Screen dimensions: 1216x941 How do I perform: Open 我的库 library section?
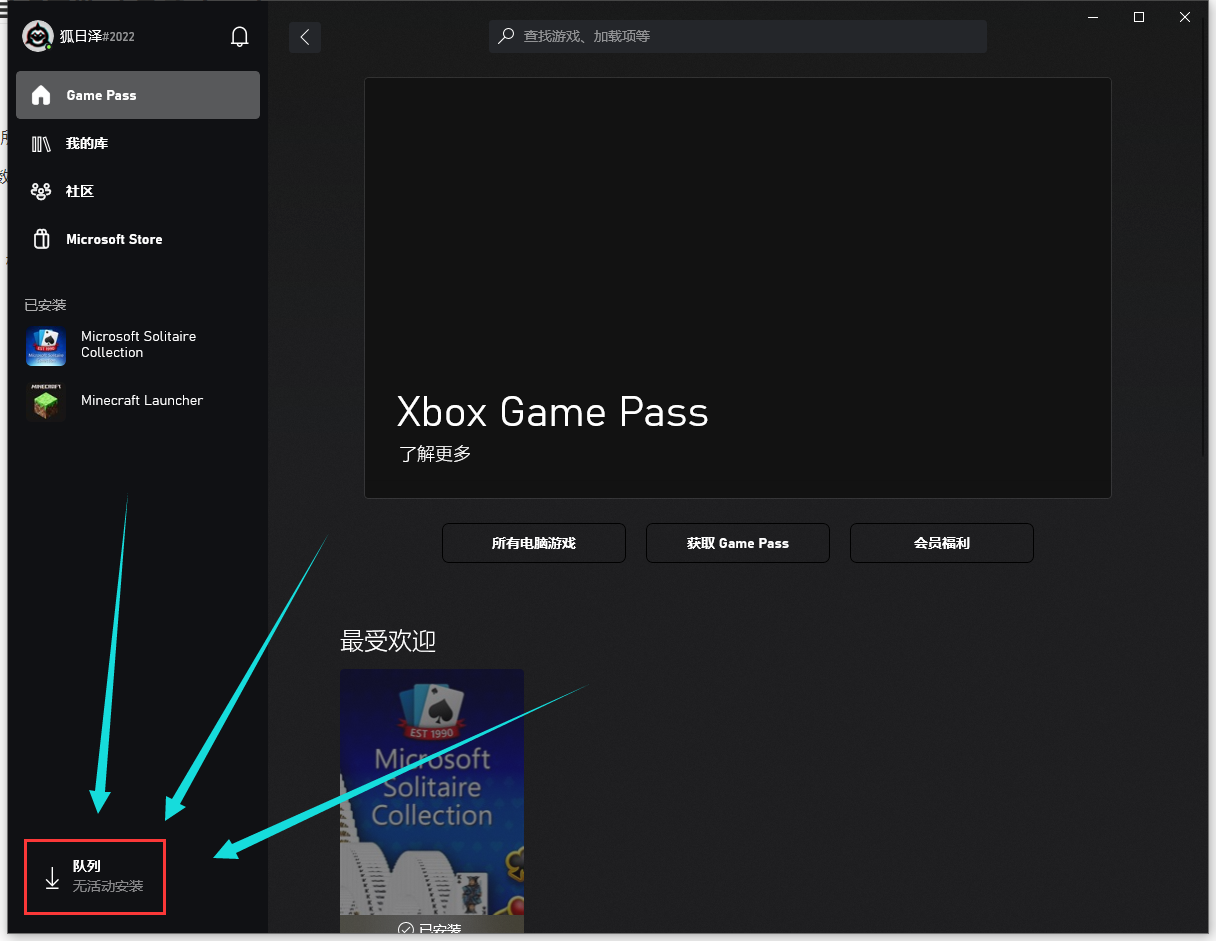point(87,144)
